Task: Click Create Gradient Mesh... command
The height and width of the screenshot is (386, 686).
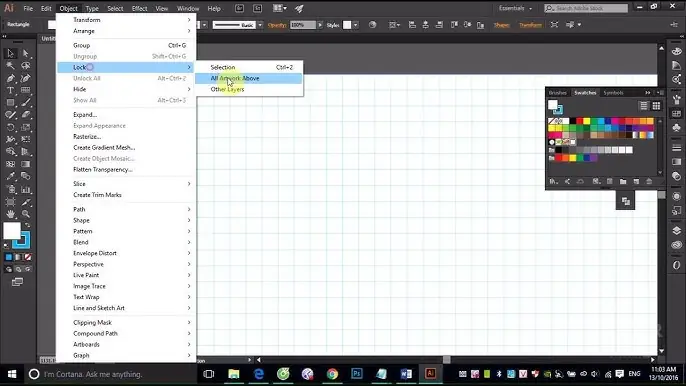Action: (126, 147)
